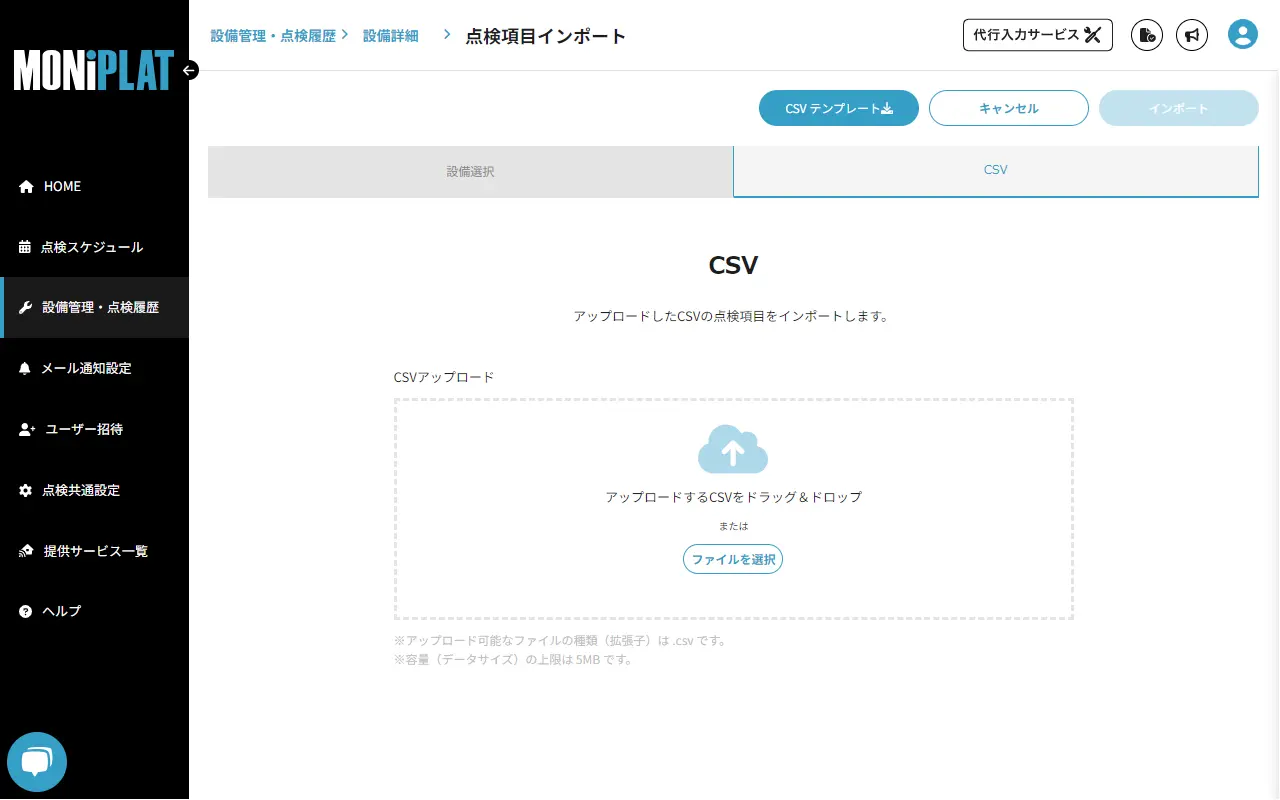Collapse the sidebar with the arrow toggle
The width and height of the screenshot is (1280, 800).
point(189,70)
